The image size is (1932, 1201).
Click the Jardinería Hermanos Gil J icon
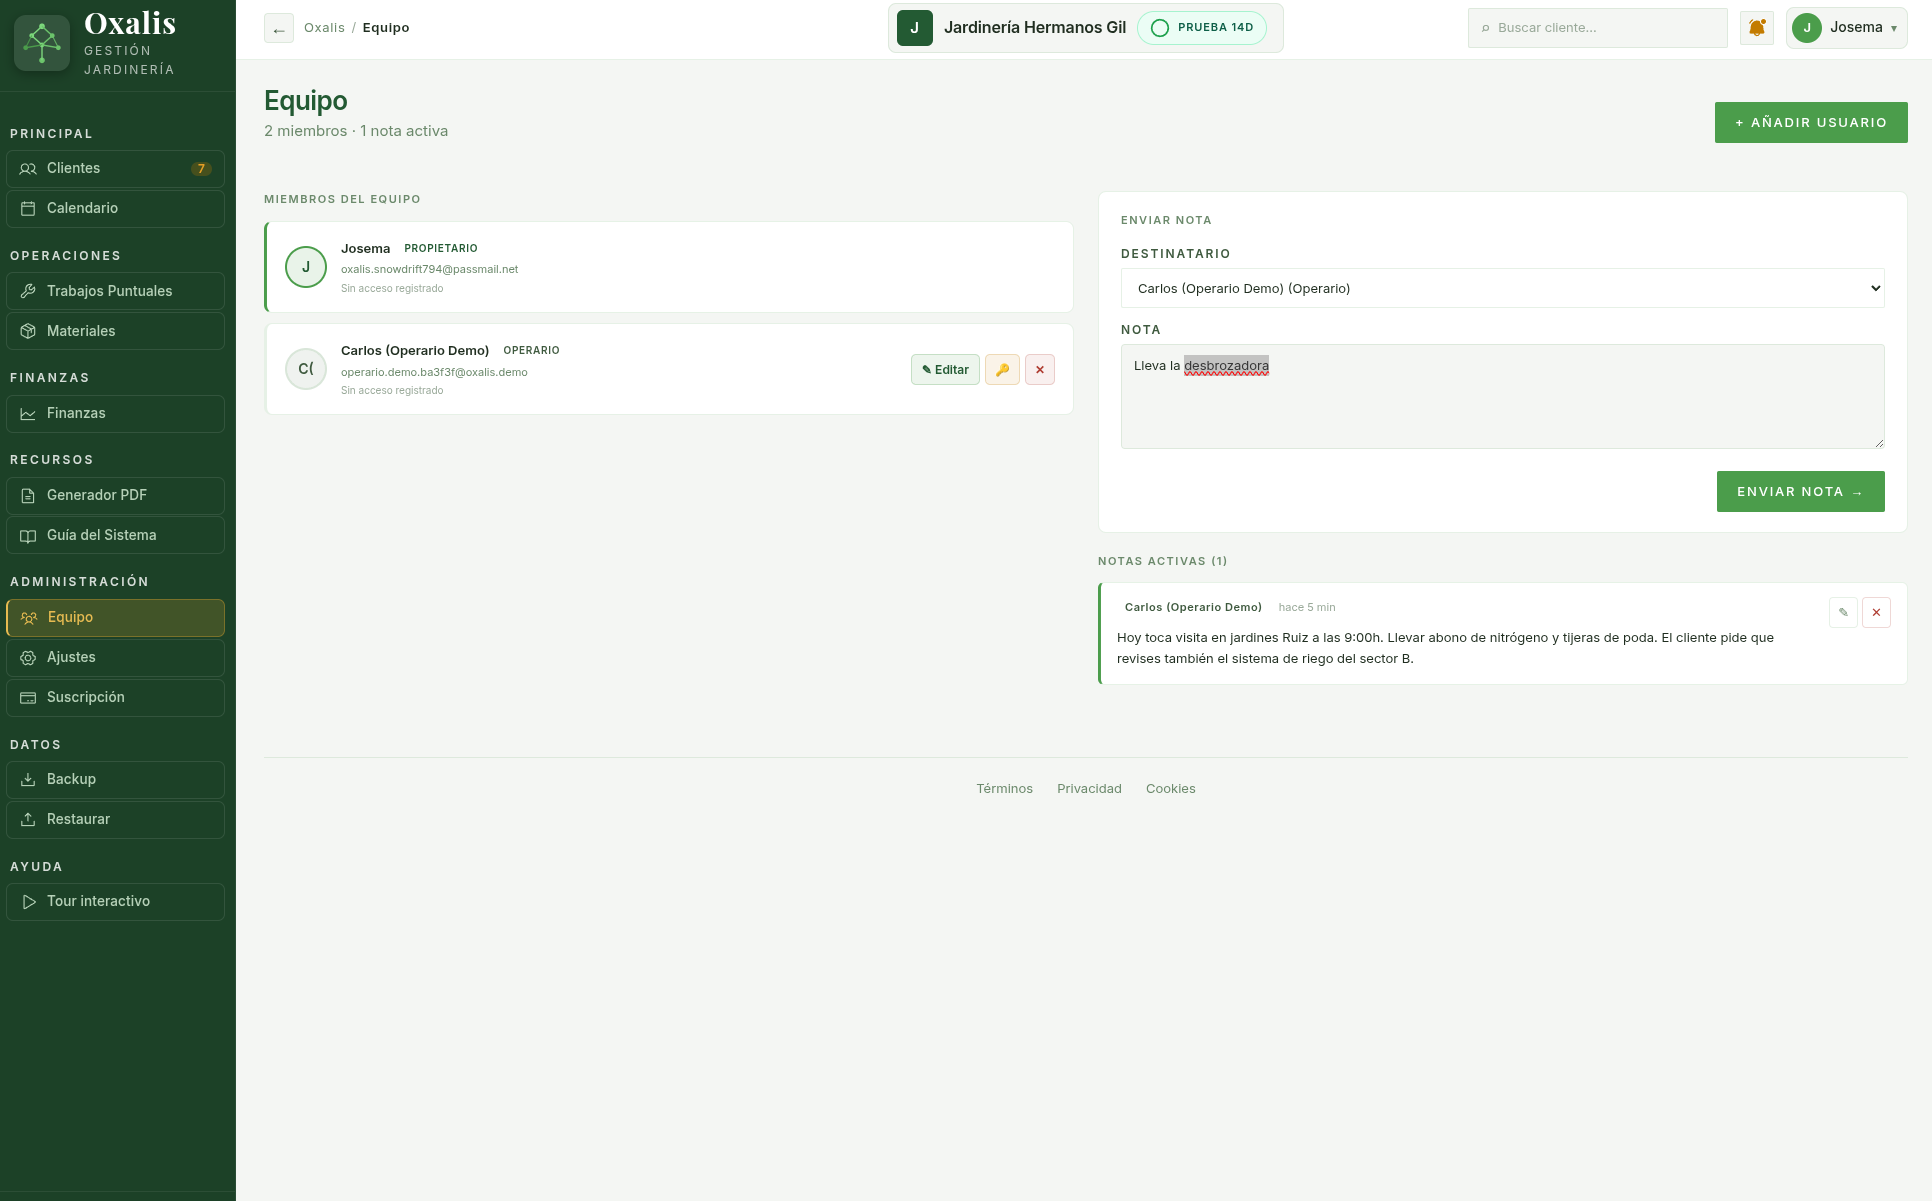pos(915,28)
